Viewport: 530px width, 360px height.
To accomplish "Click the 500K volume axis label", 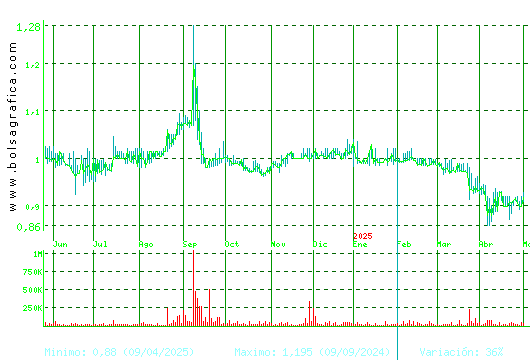I will 32,290.
